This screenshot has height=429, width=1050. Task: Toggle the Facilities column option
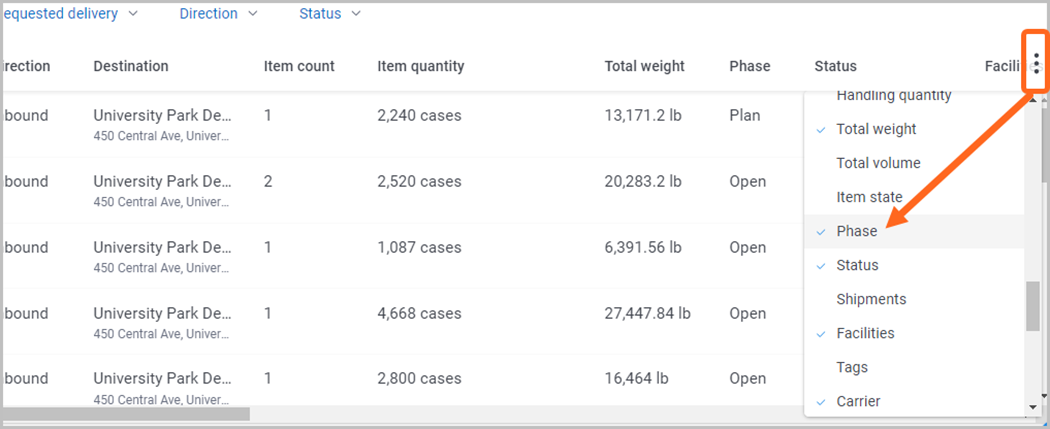point(914,333)
